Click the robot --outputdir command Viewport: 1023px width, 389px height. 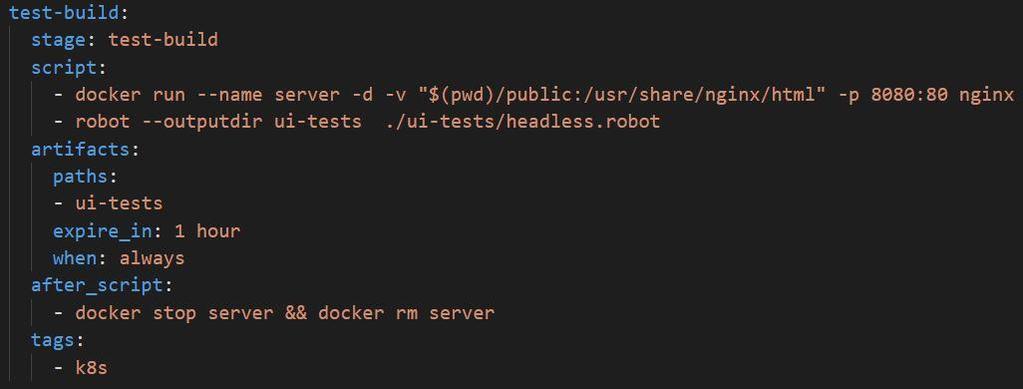pos(169,122)
